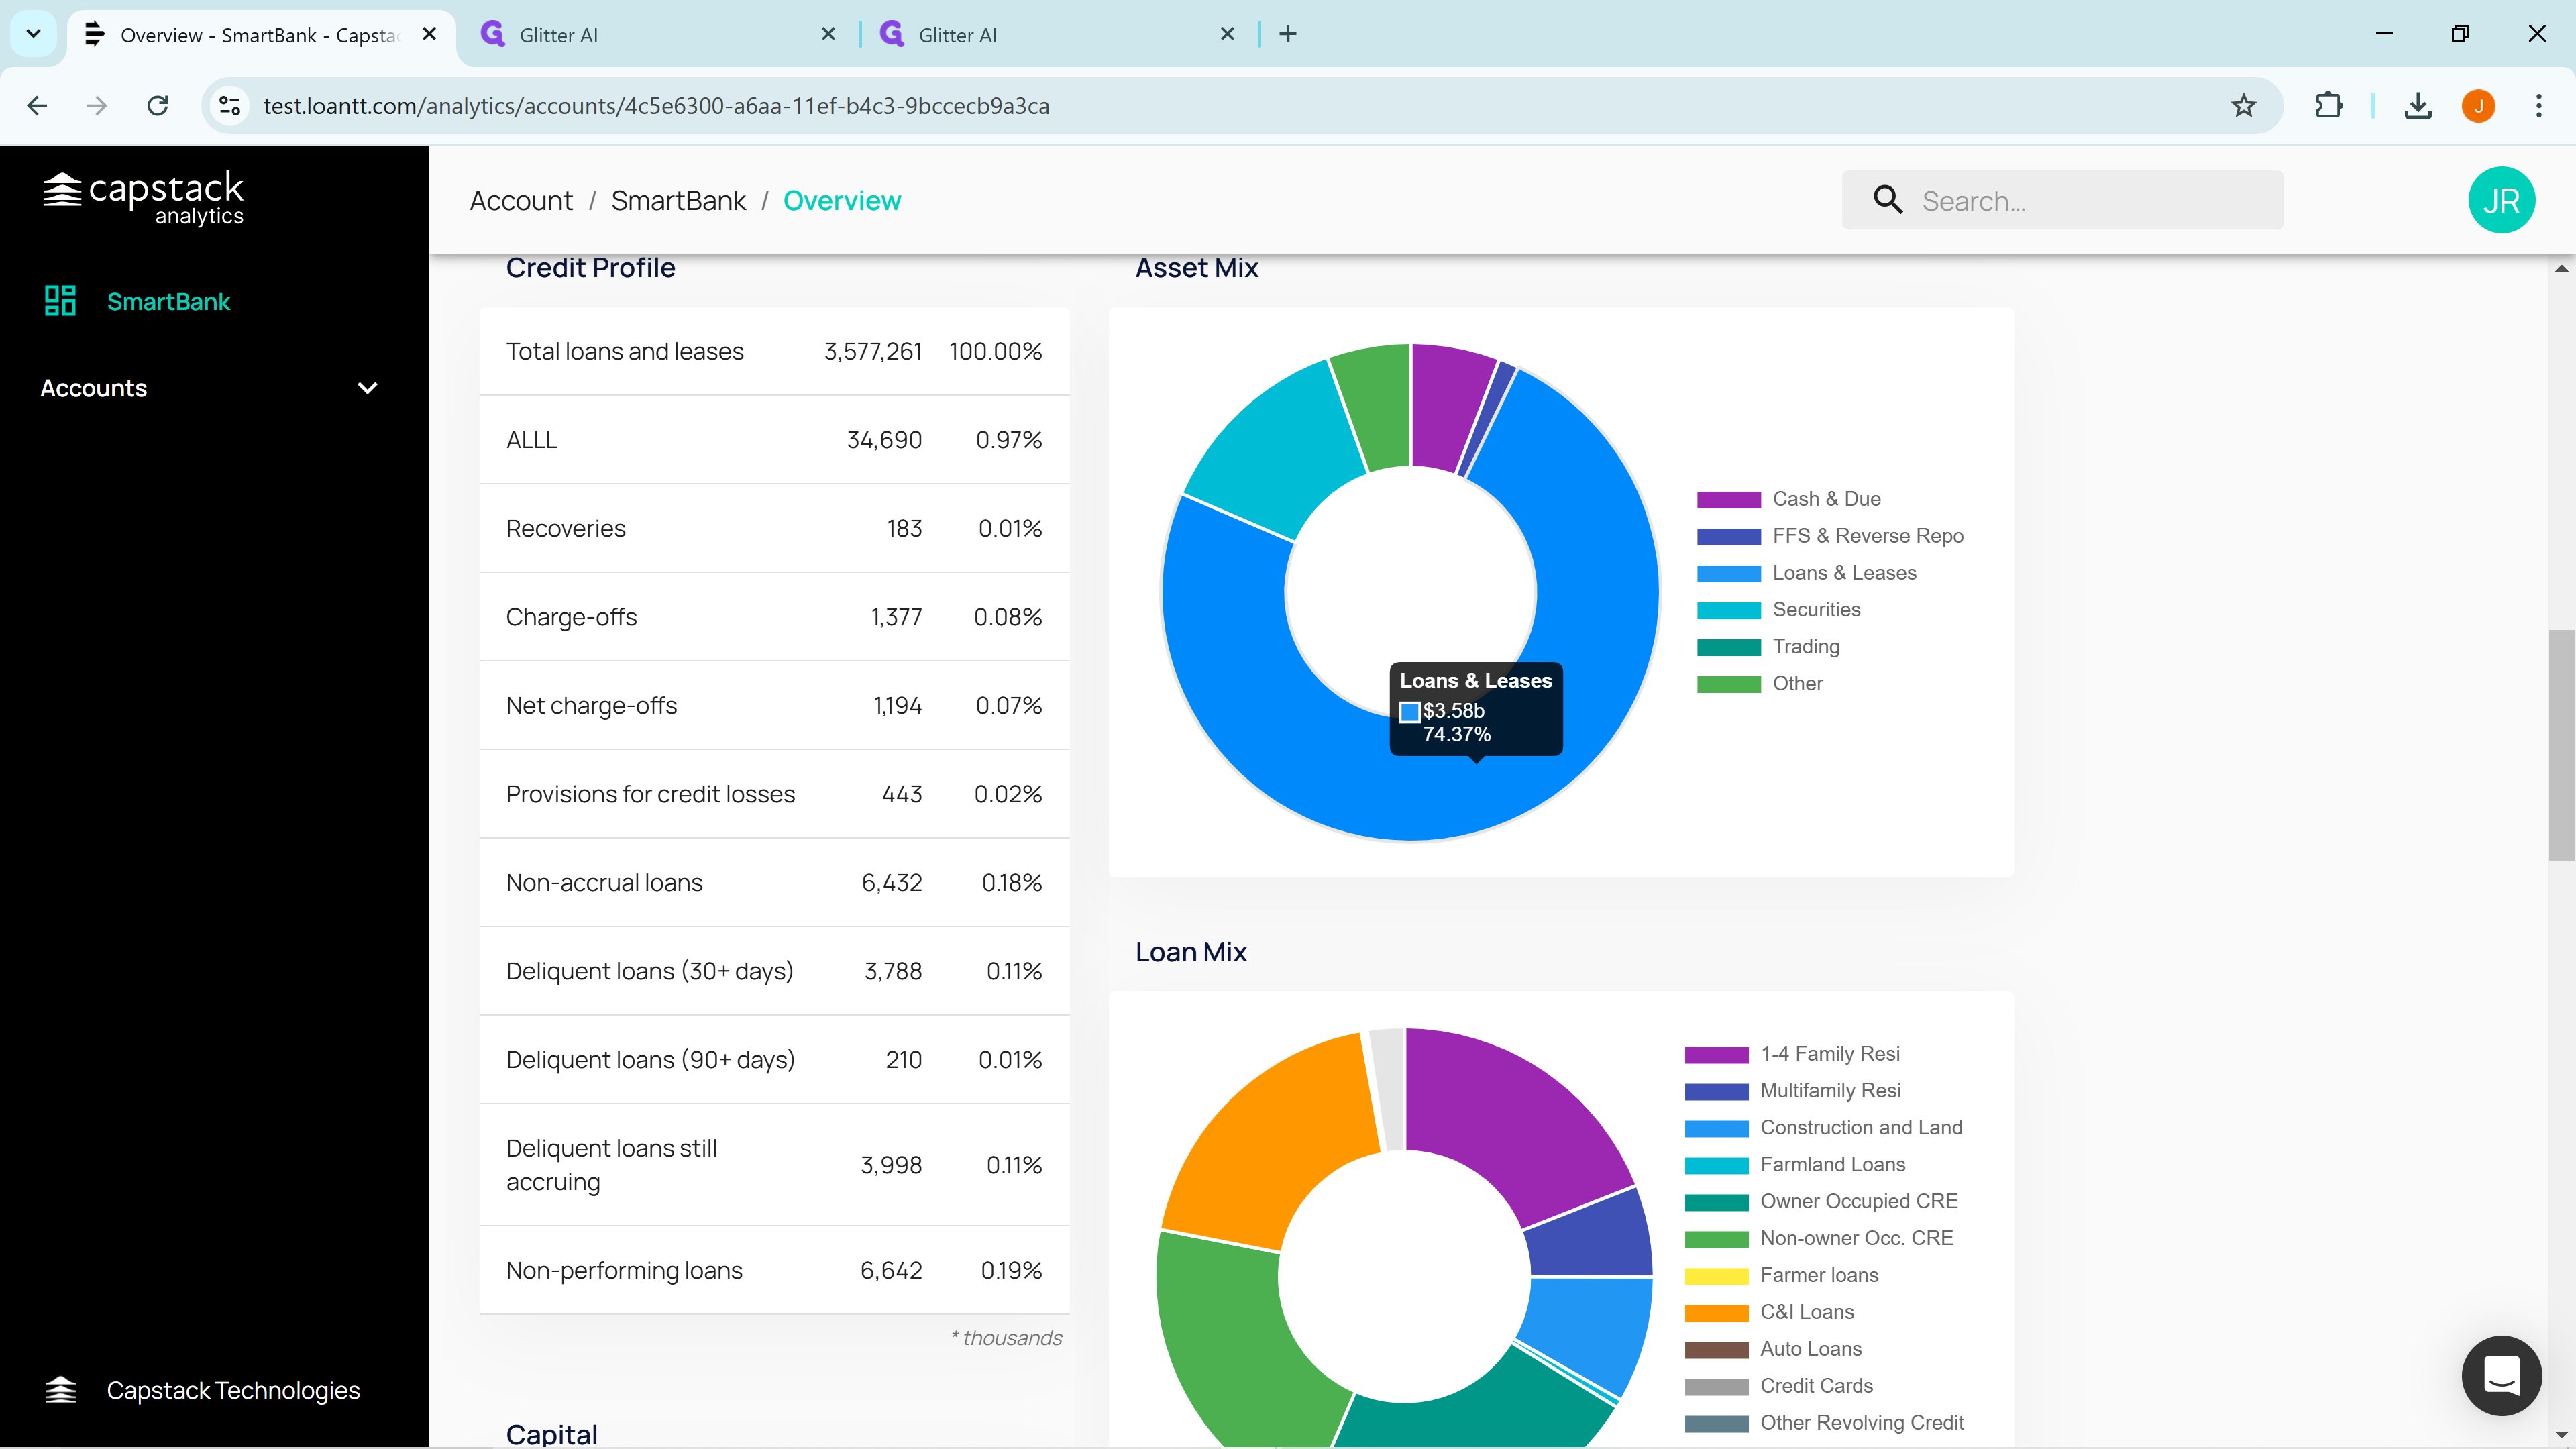
Task: Open a new browser tab
Action: pos(1288,34)
